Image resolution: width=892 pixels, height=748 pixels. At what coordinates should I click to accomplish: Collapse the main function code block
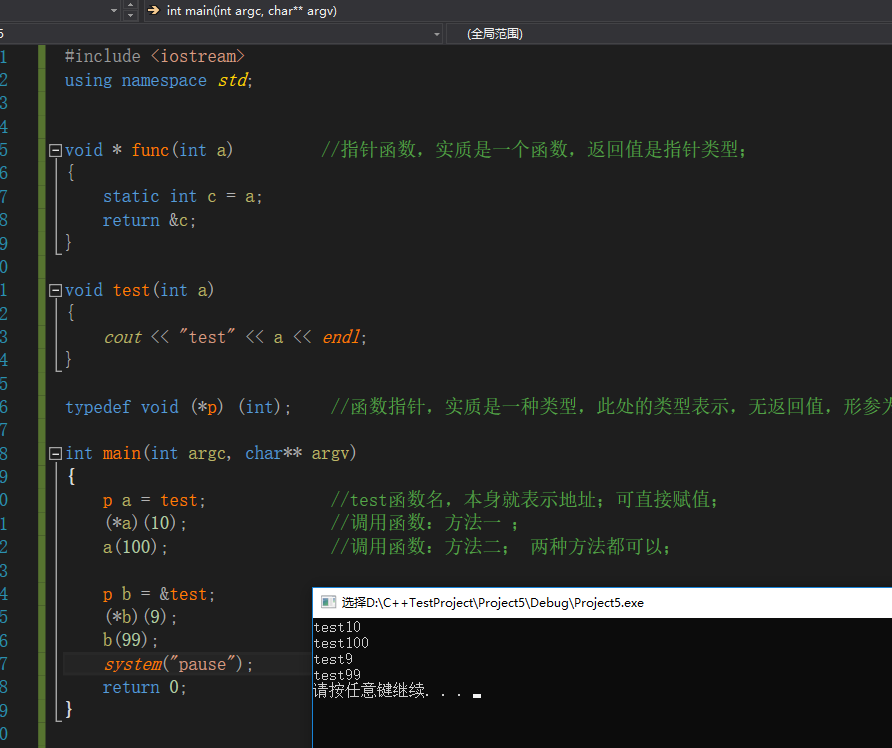(55, 453)
